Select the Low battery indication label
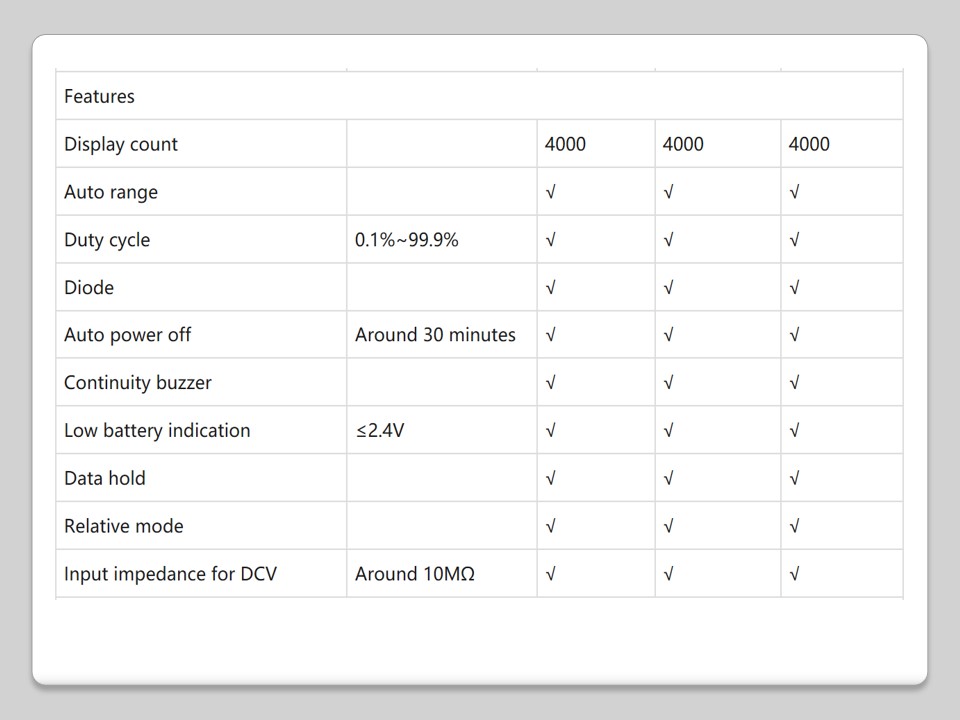 [157, 431]
